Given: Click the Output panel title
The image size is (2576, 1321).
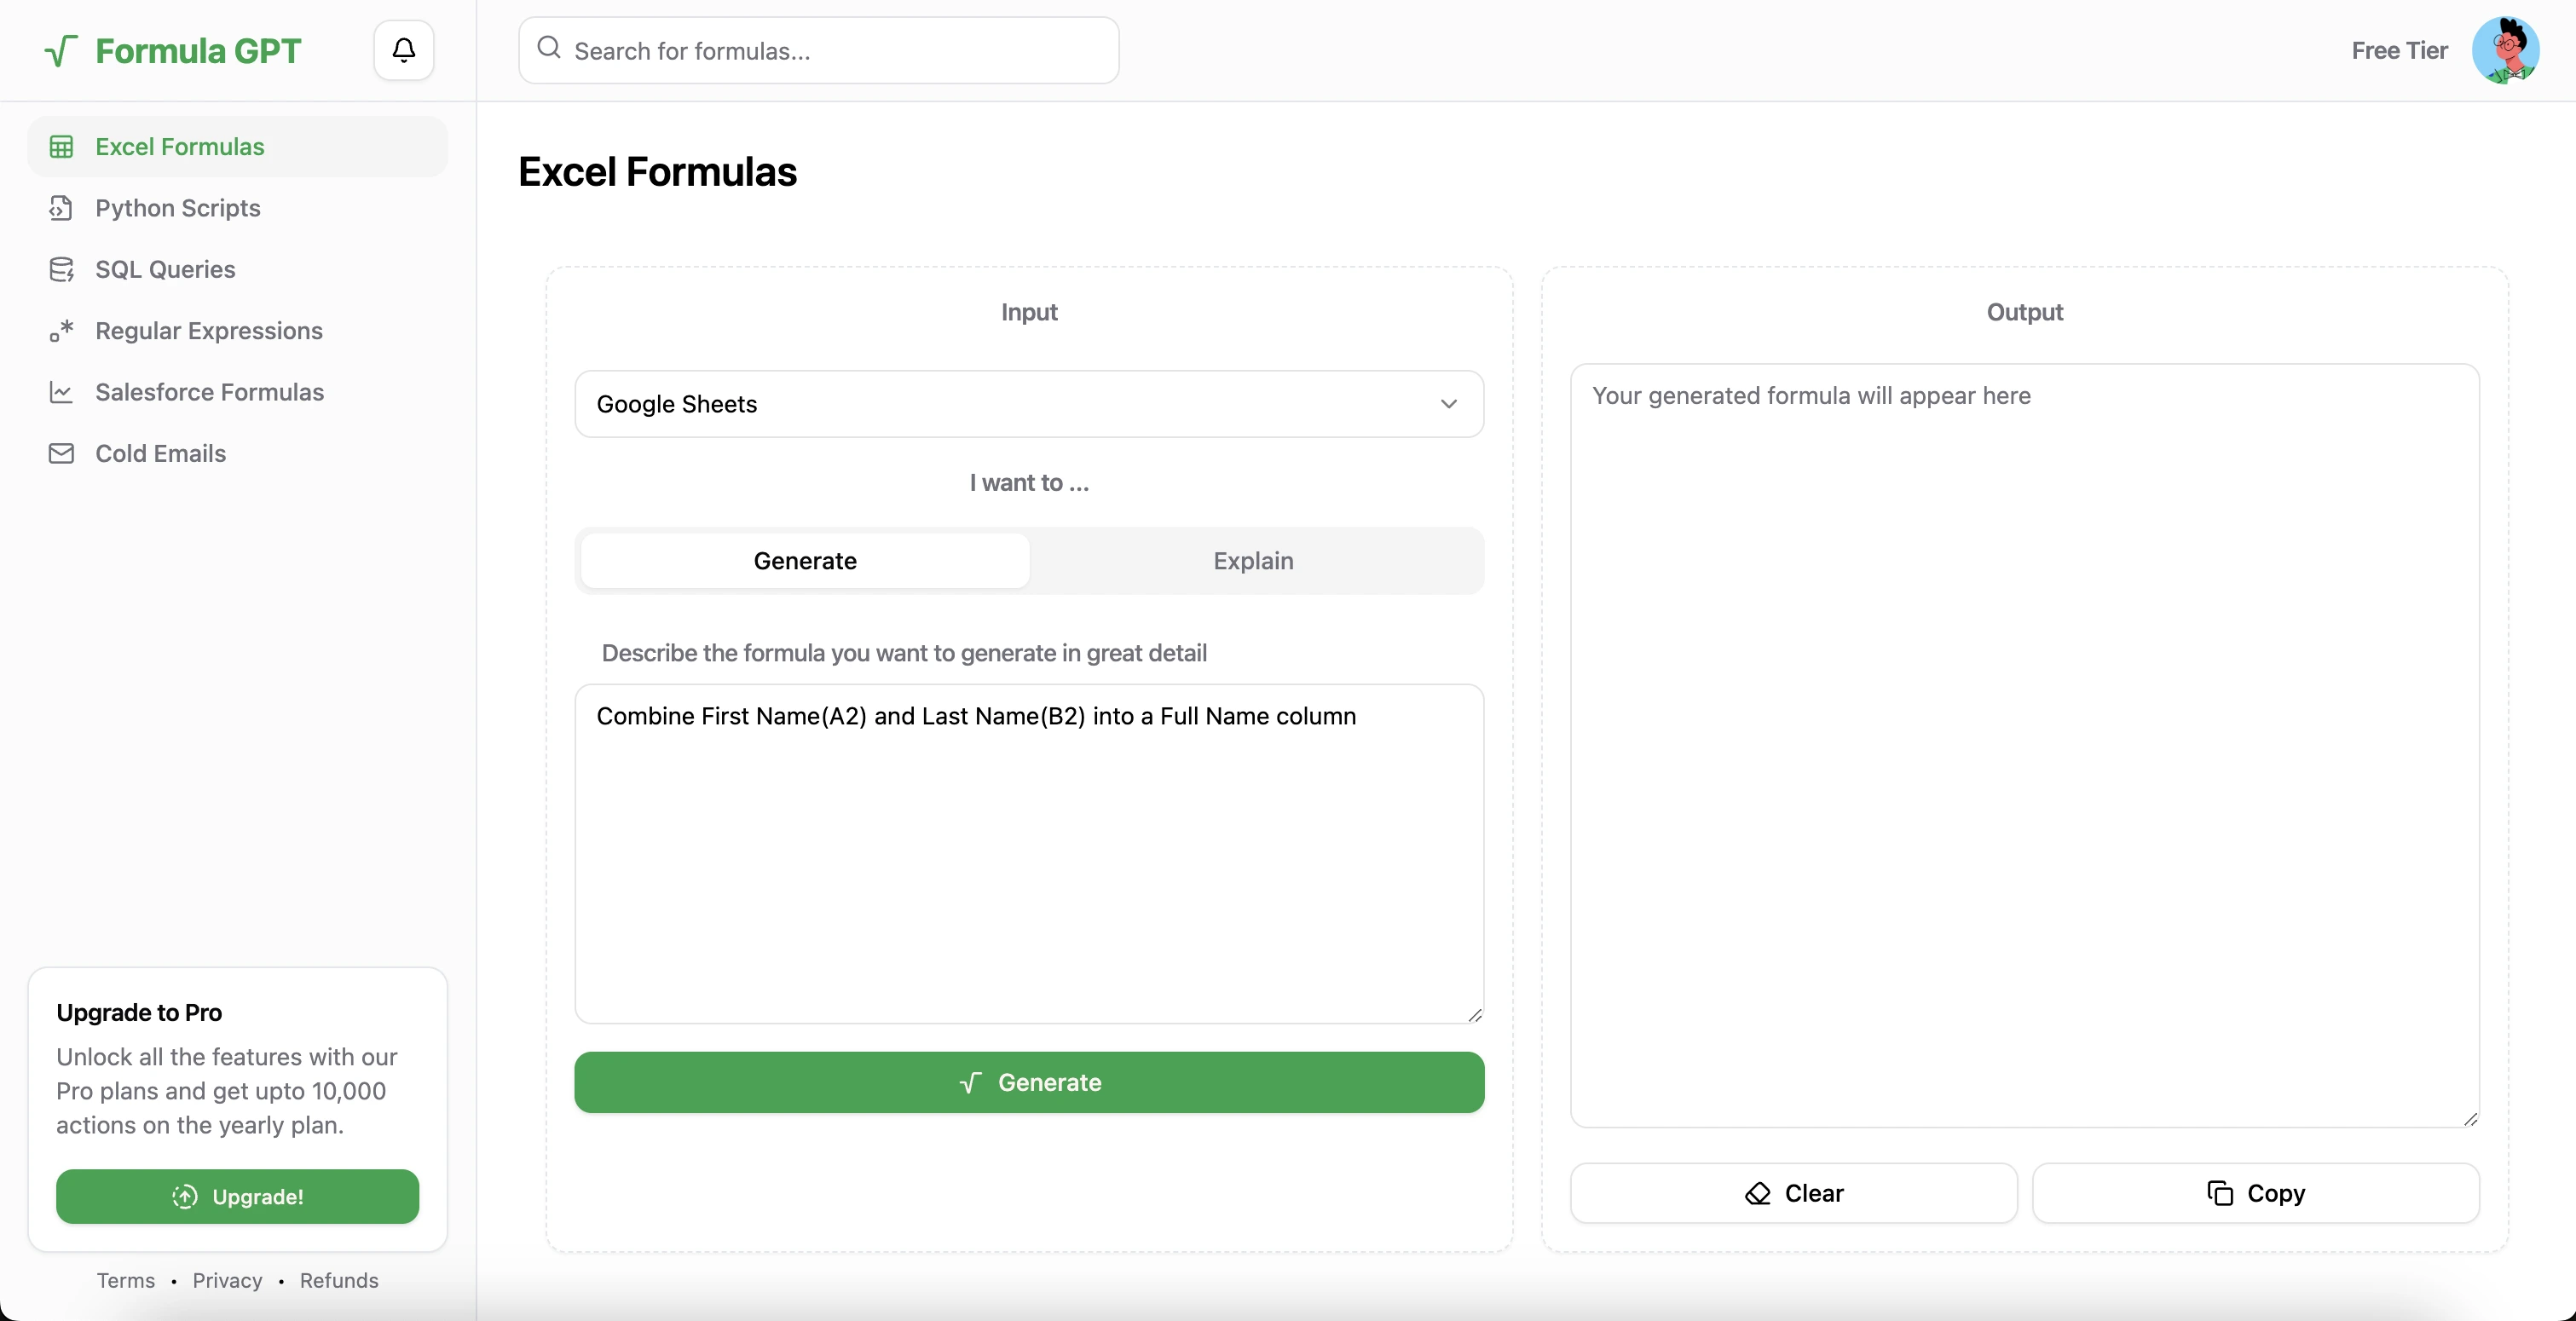Looking at the screenshot, I should [x=2024, y=312].
